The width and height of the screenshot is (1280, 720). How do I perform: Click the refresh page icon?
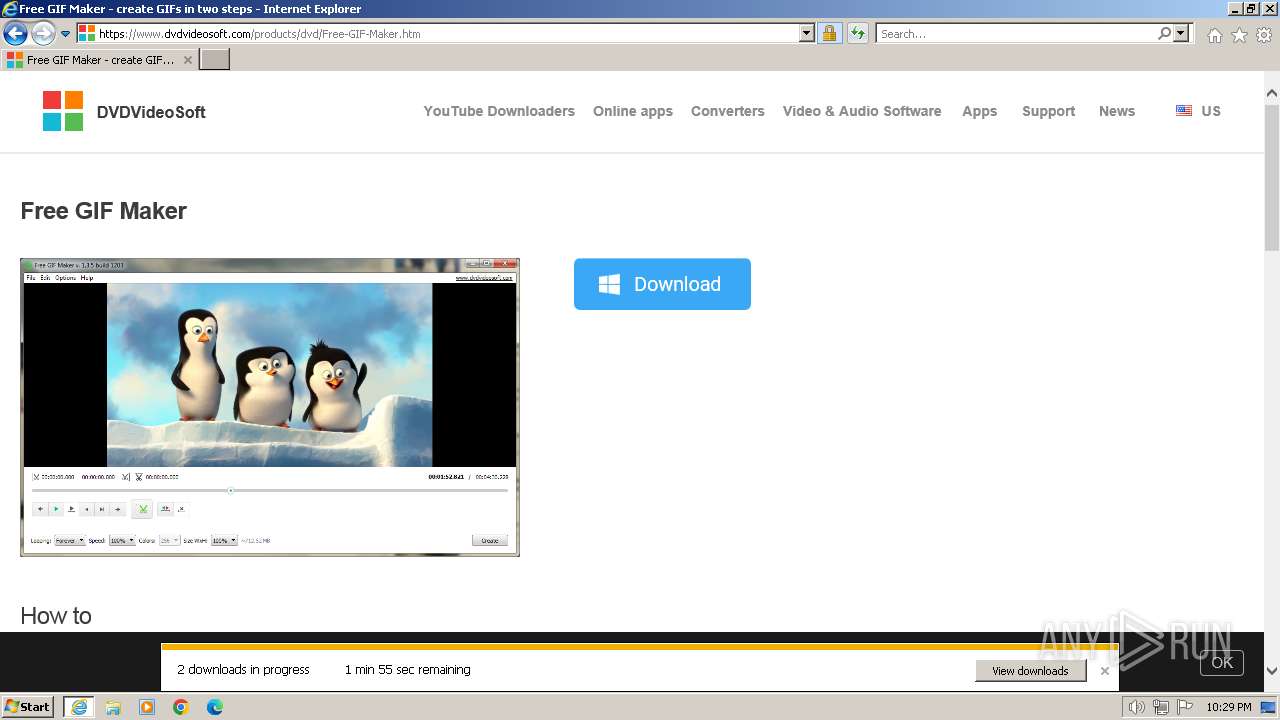coord(857,33)
